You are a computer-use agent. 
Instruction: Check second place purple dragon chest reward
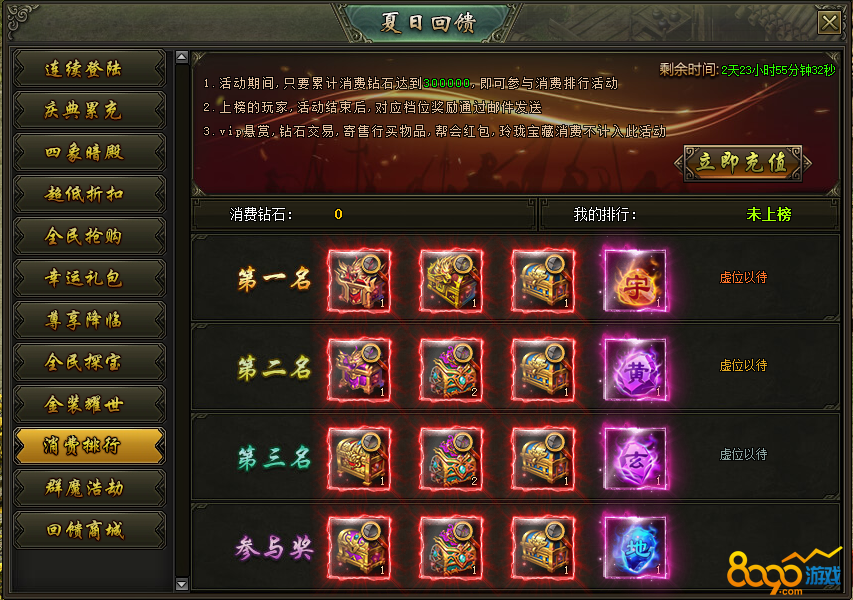(x=359, y=370)
